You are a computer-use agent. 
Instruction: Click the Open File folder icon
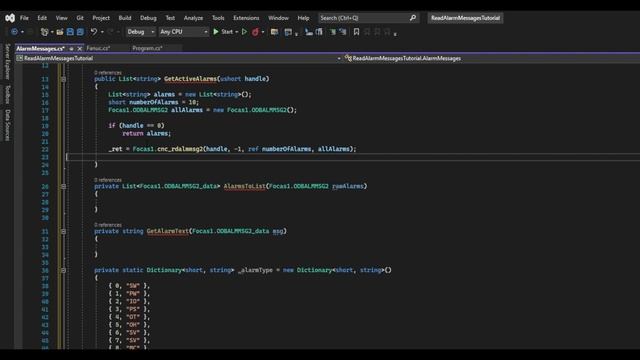pos(60,32)
